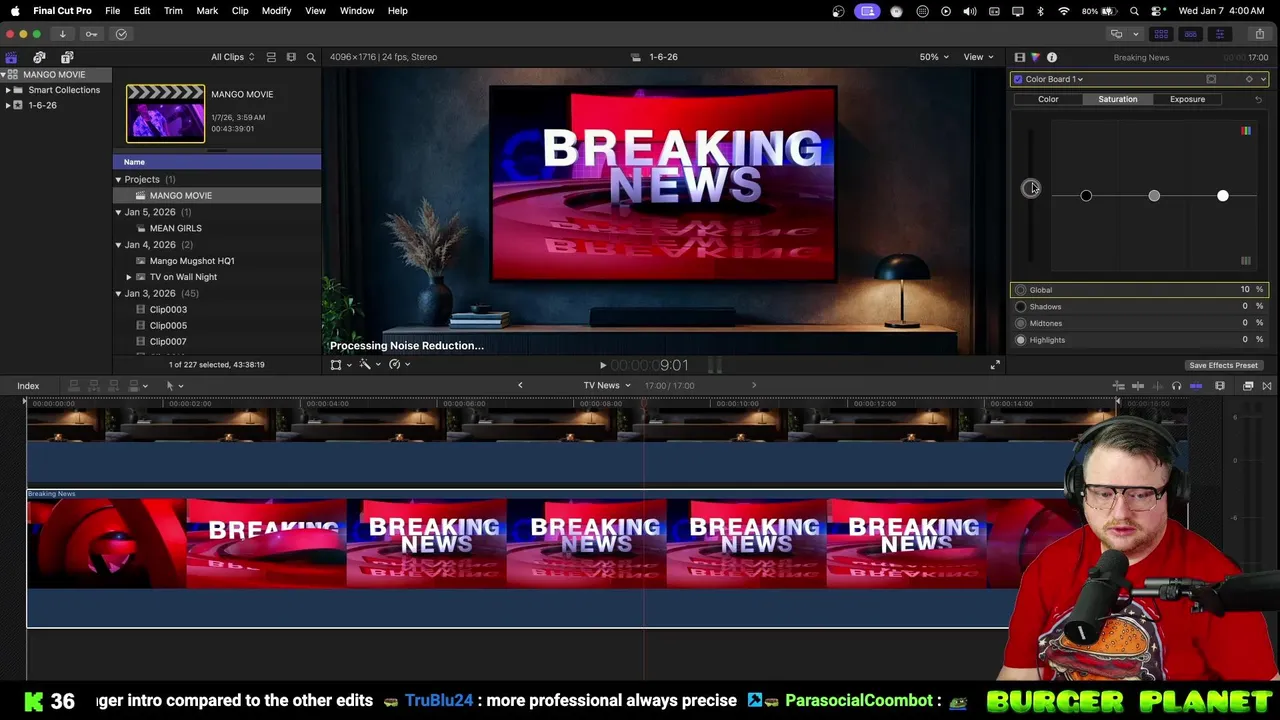Toggle clip grouping appearance icon in browser

(x=271, y=57)
